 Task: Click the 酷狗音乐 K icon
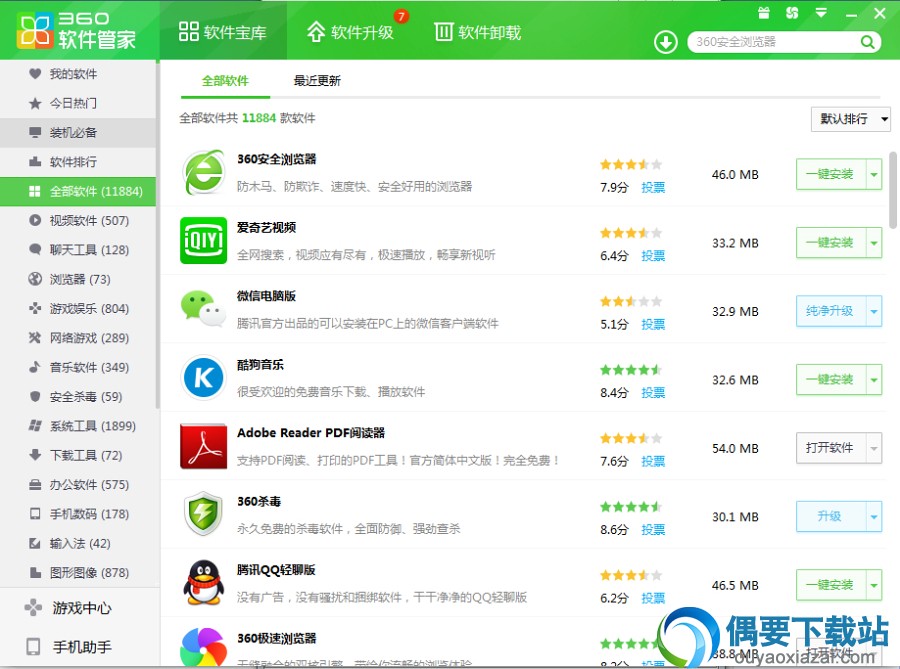point(203,378)
